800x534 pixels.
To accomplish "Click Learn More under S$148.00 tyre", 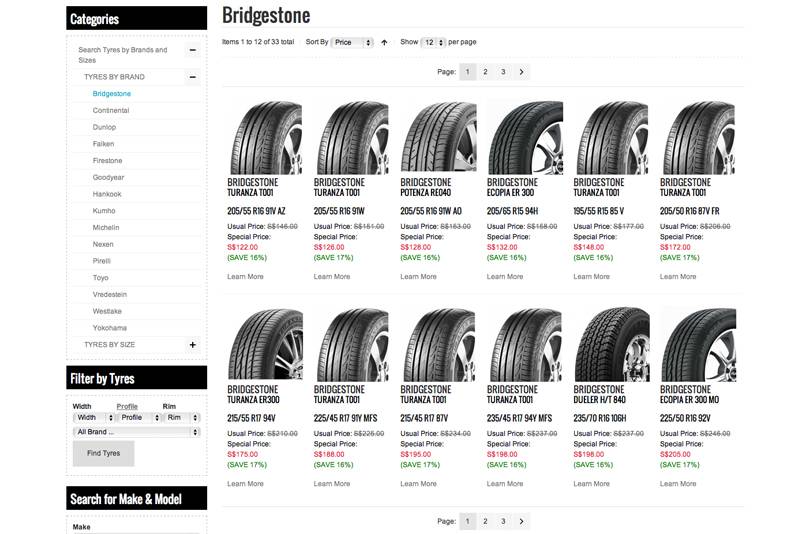I will coord(591,277).
